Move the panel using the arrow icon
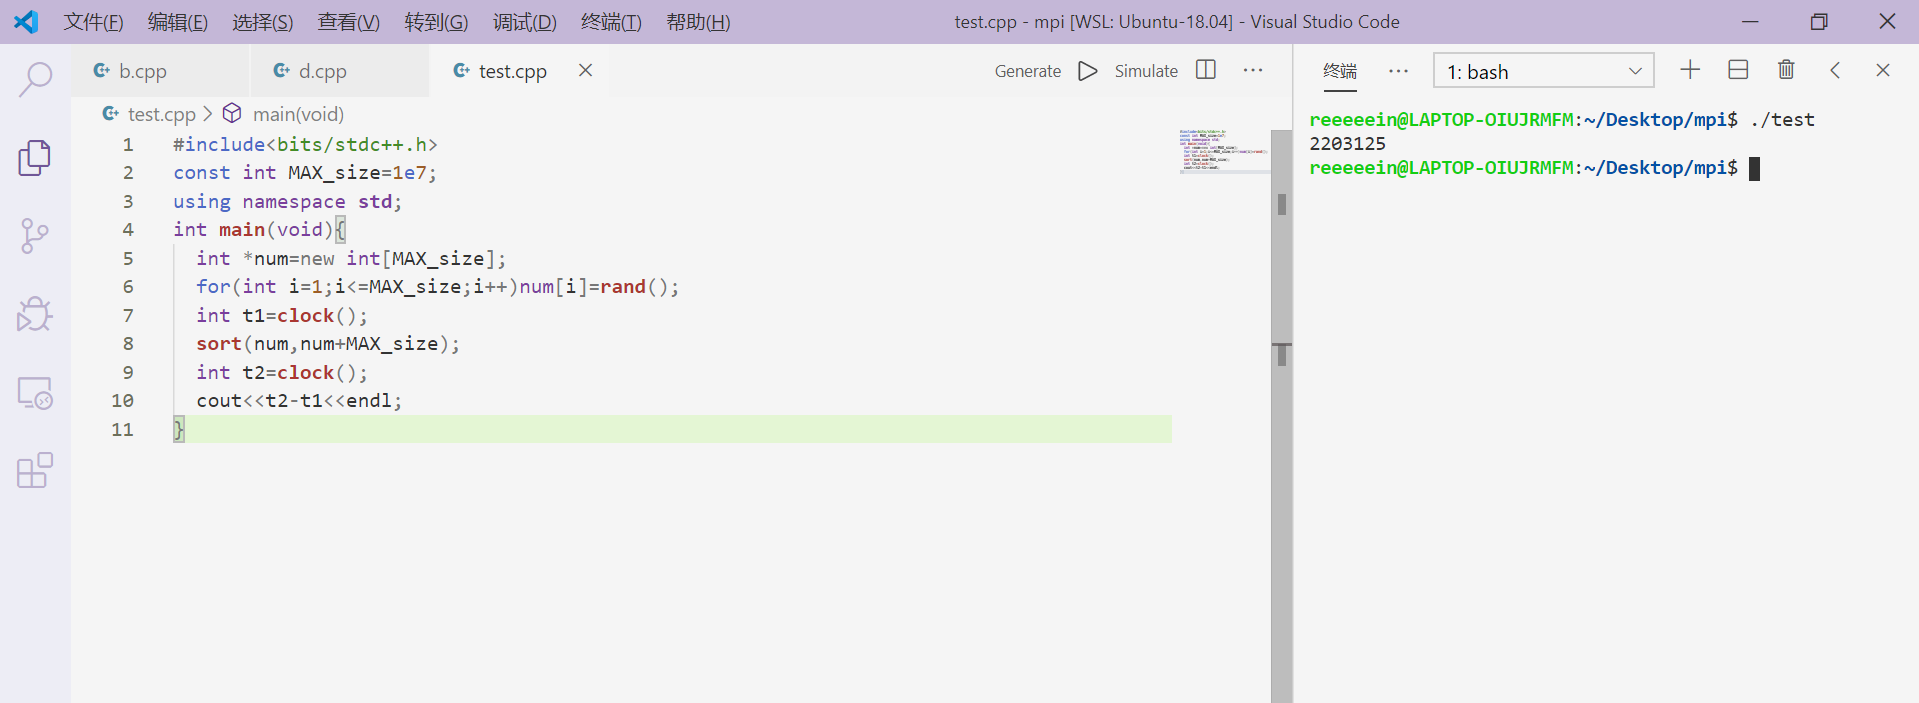1919x703 pixels. click(1835, 70)
